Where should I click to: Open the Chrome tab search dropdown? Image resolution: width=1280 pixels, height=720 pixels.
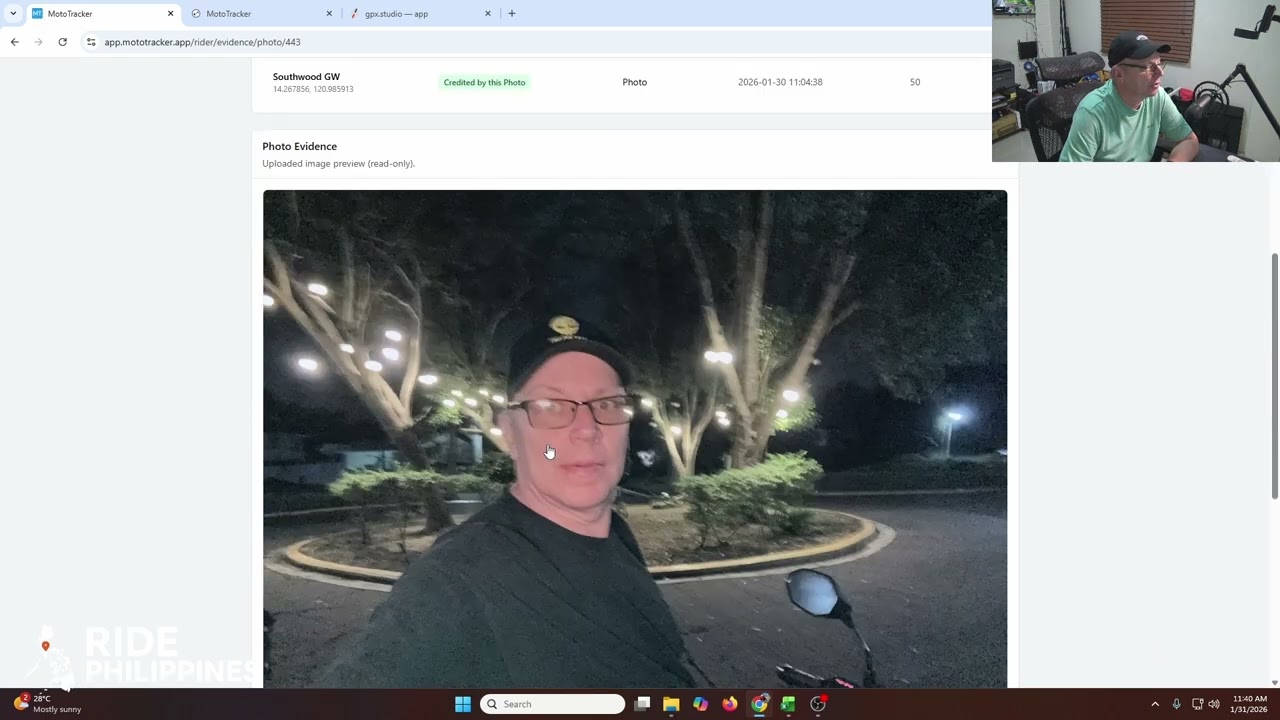[x=13, y=13]
